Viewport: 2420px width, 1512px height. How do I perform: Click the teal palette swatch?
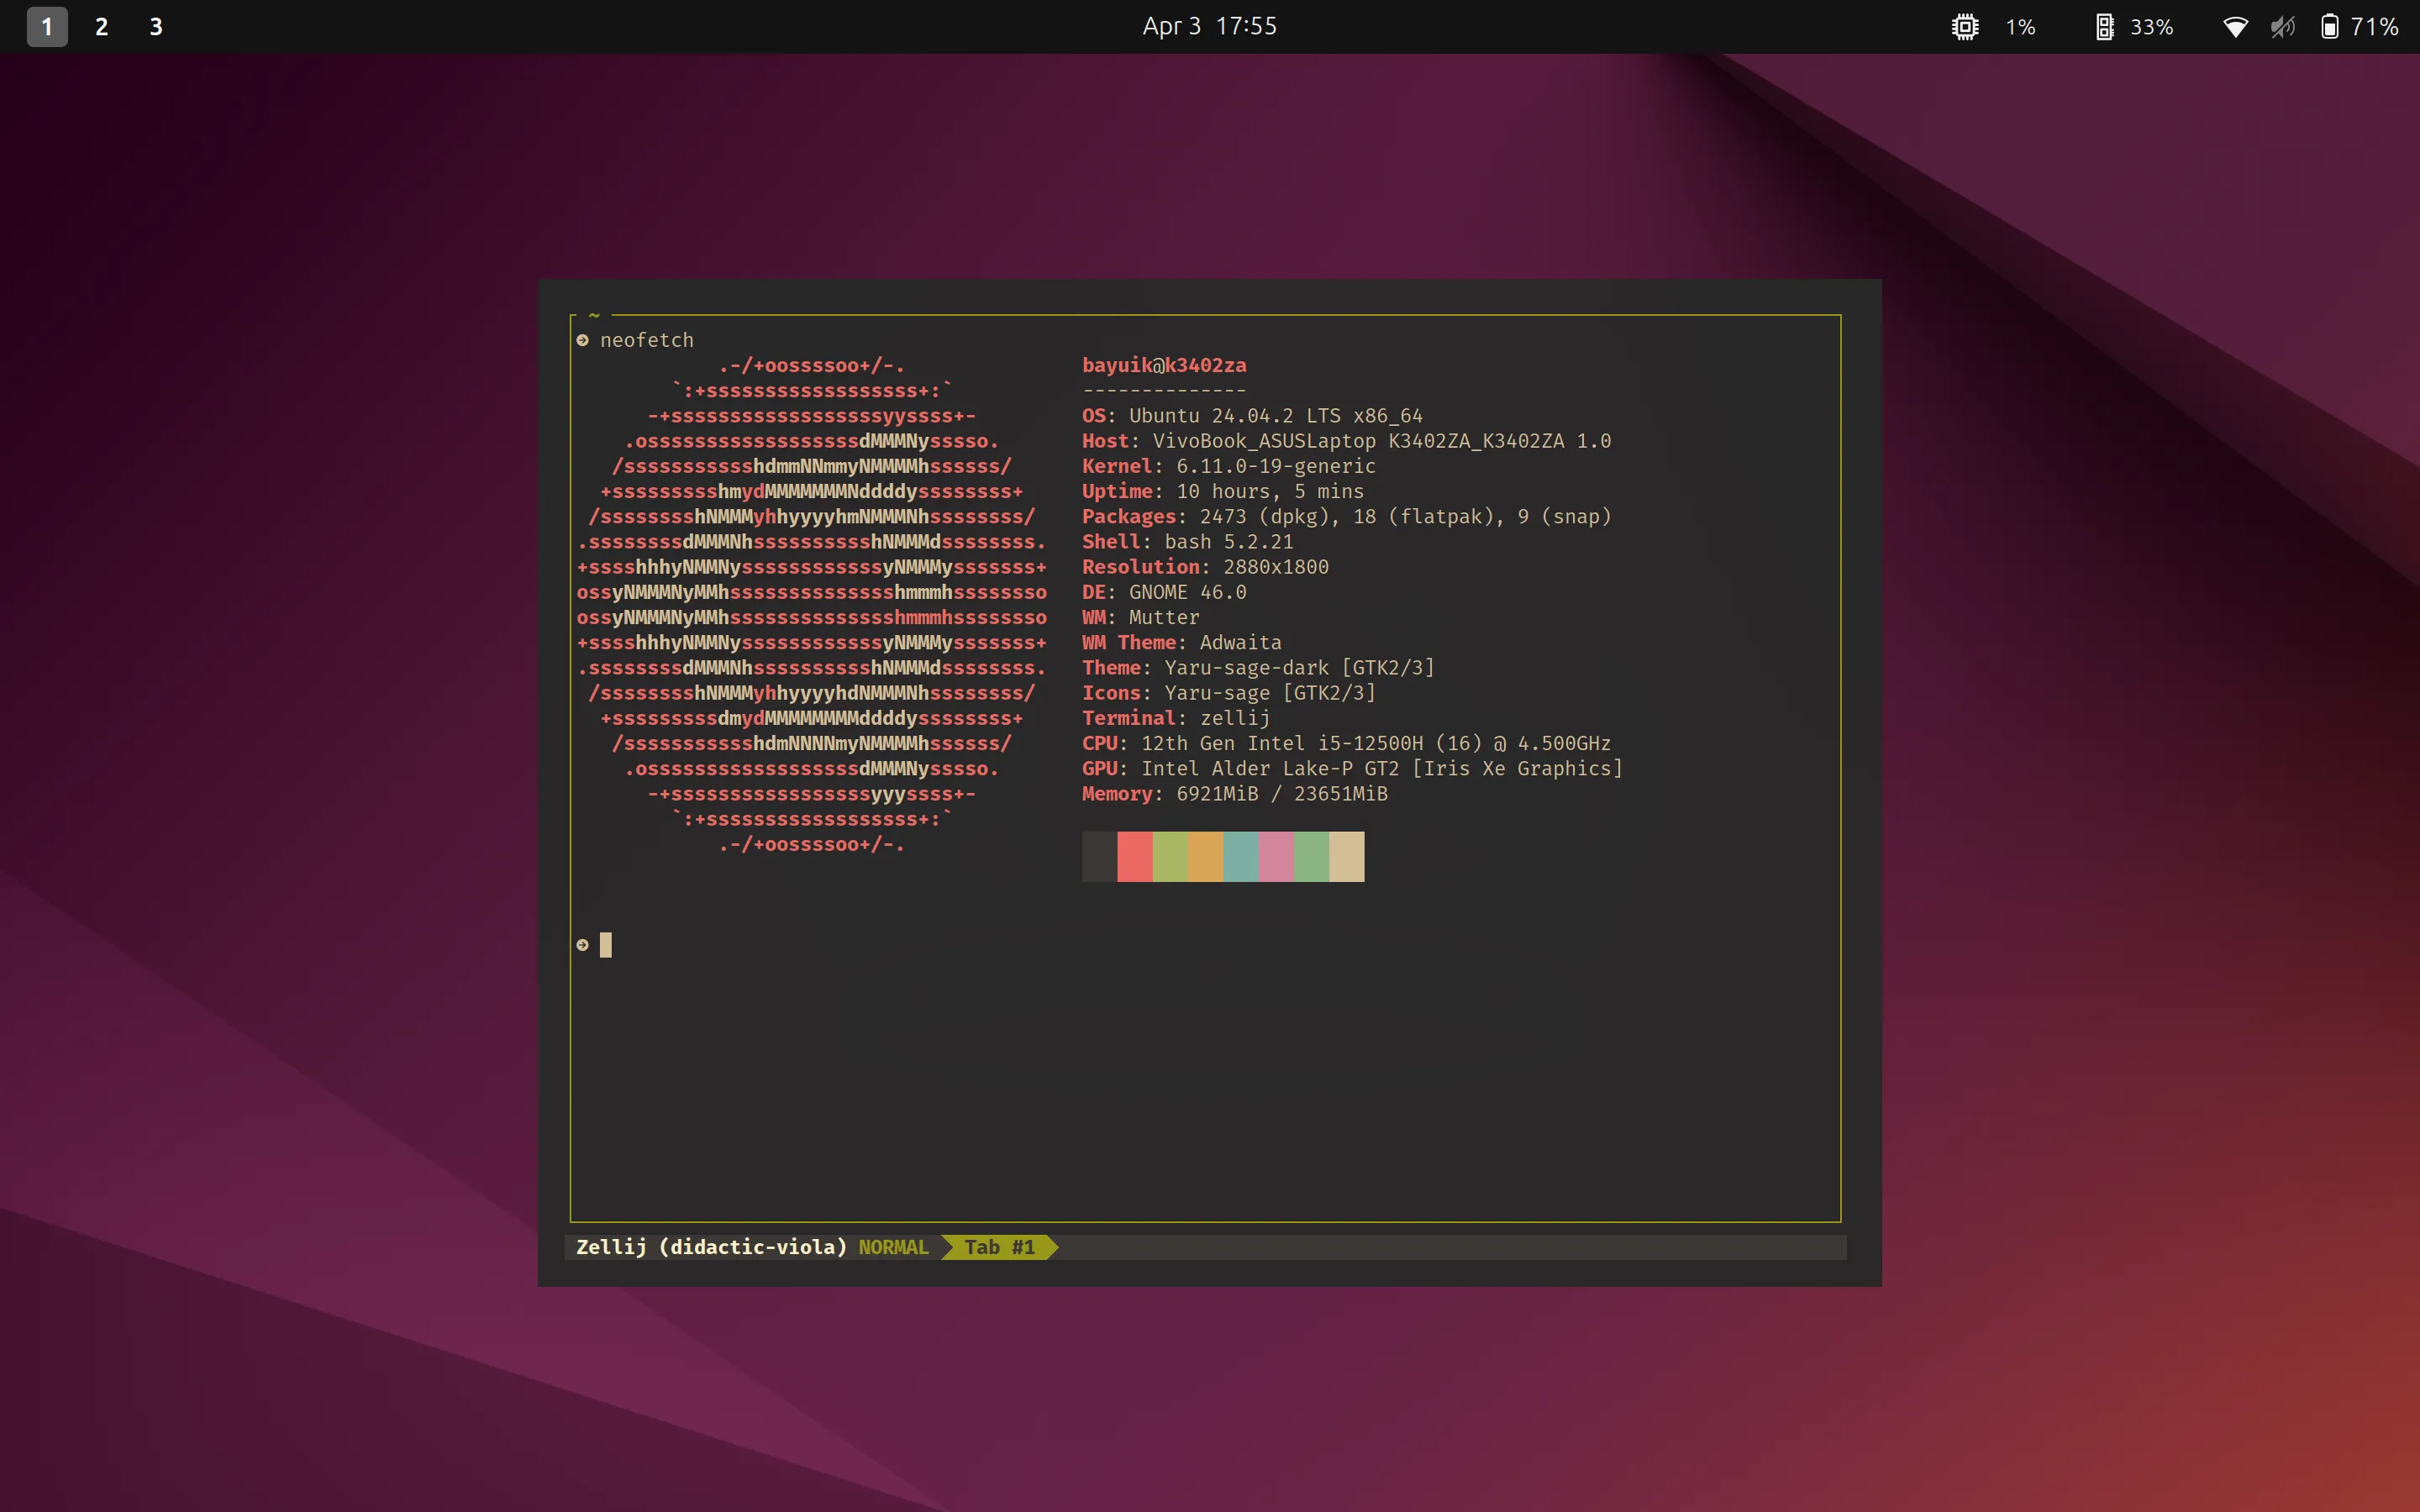point(1240,856)
